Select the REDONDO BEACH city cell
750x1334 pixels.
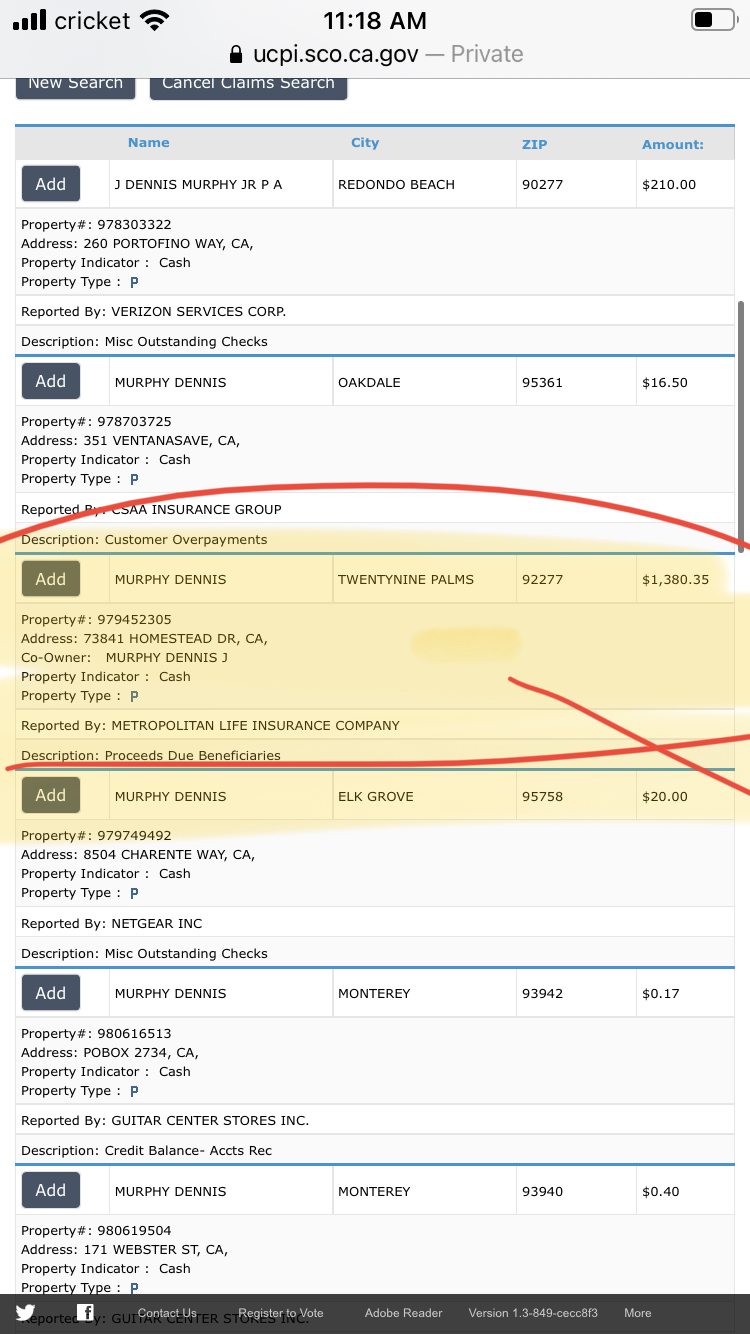click(x=396, y=184)
